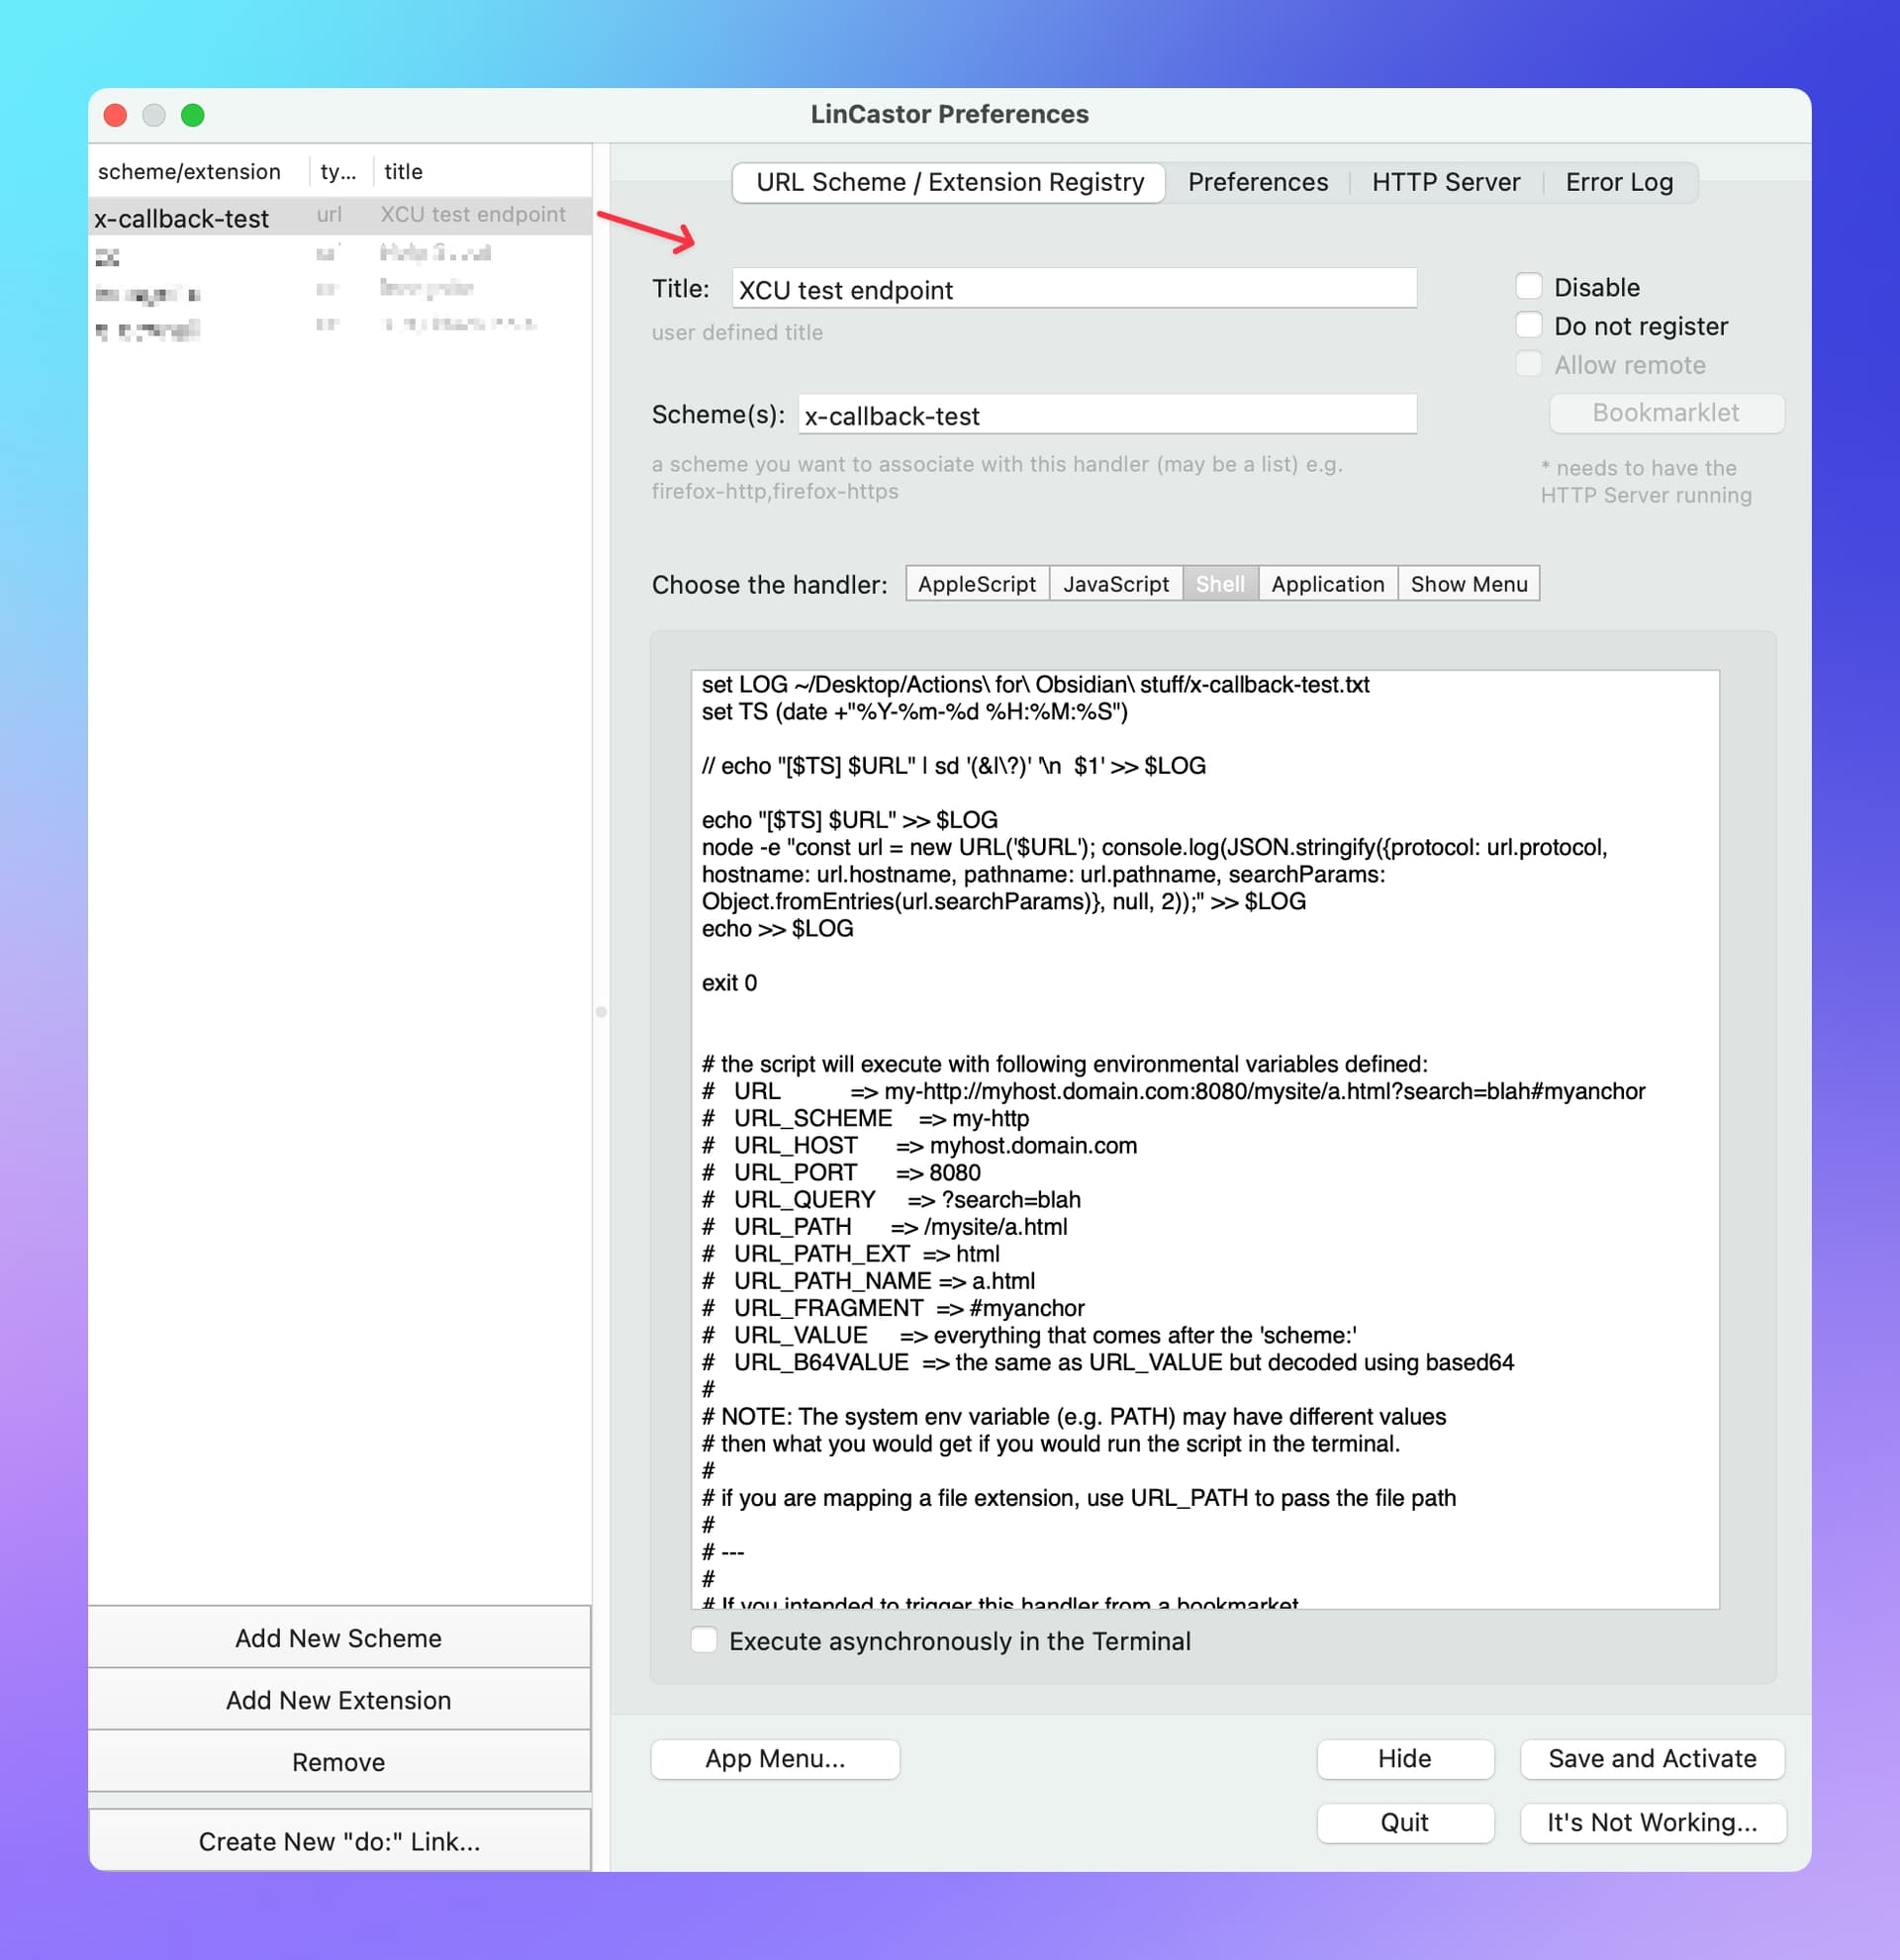Open the Error Log tab
Screen dimensions: 1900x1960
(x=1618, y=182)
